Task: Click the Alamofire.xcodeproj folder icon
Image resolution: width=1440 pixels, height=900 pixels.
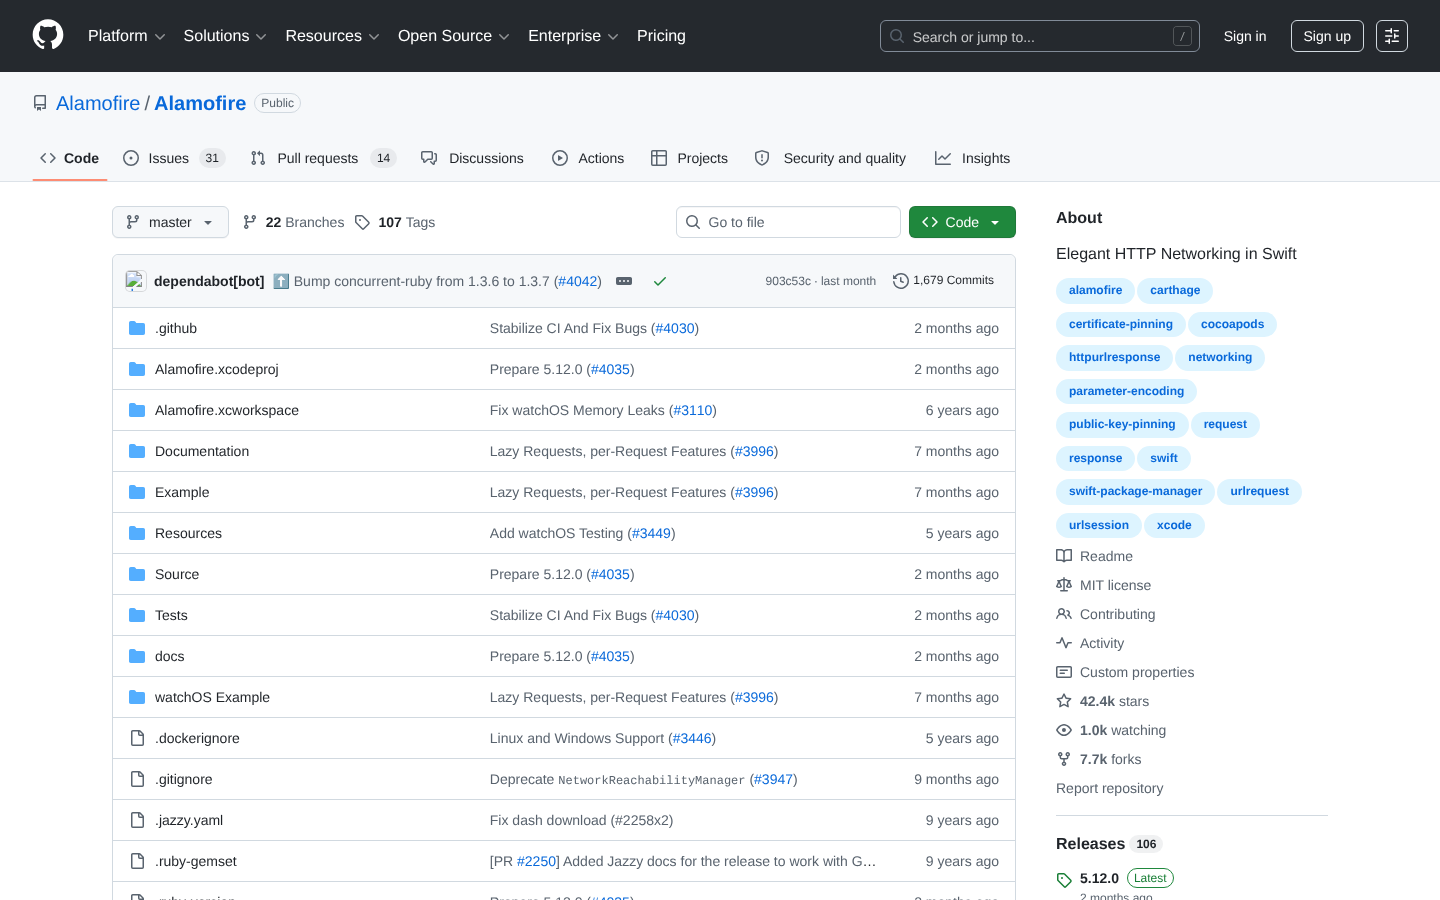Action: 137,369
